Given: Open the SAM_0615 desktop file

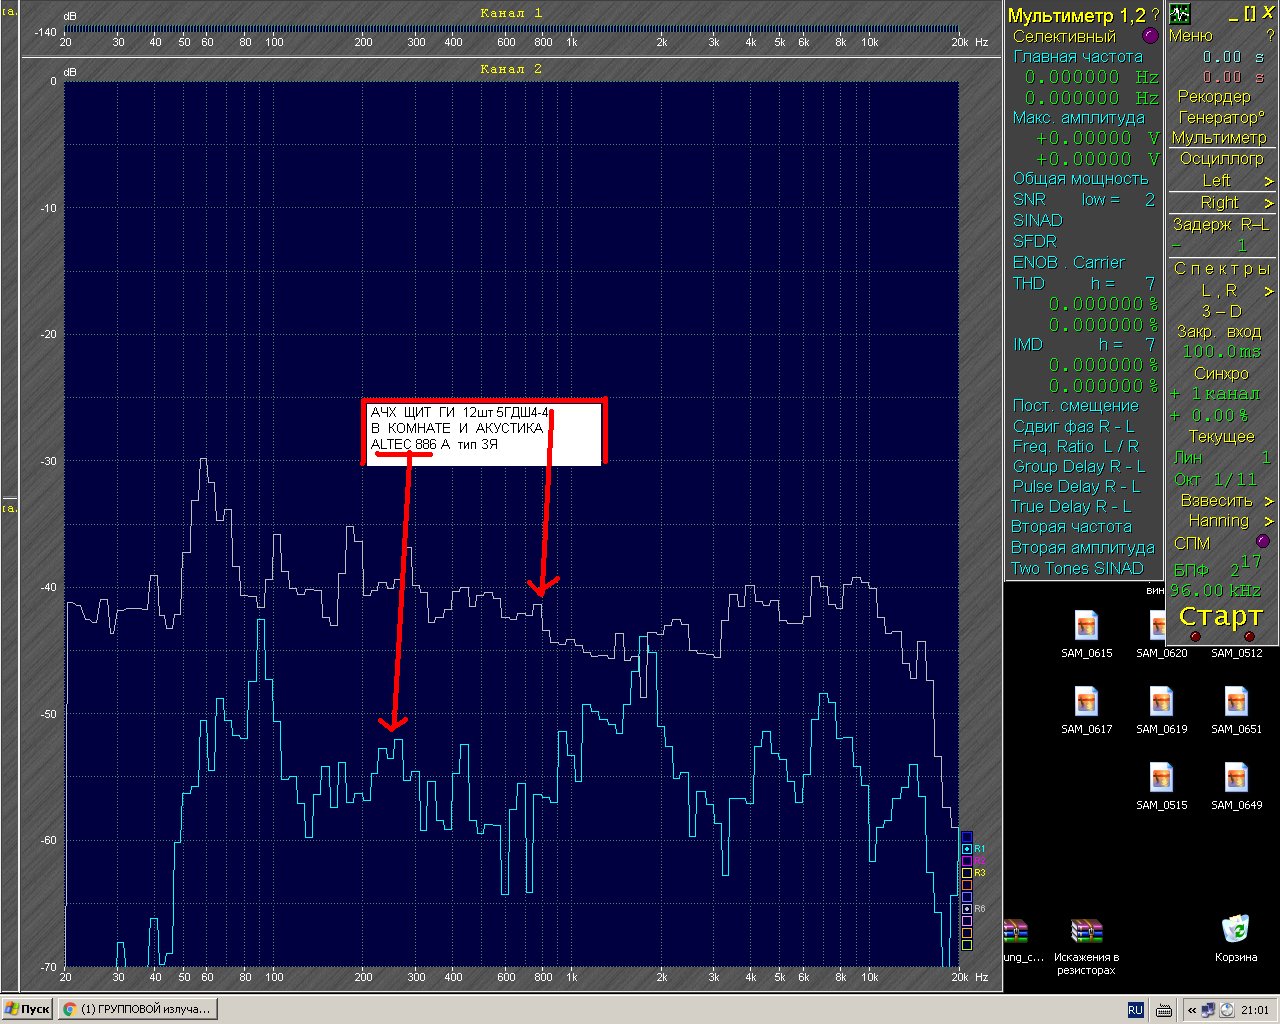Looking at the screenshot, I should click(1086, 627).
